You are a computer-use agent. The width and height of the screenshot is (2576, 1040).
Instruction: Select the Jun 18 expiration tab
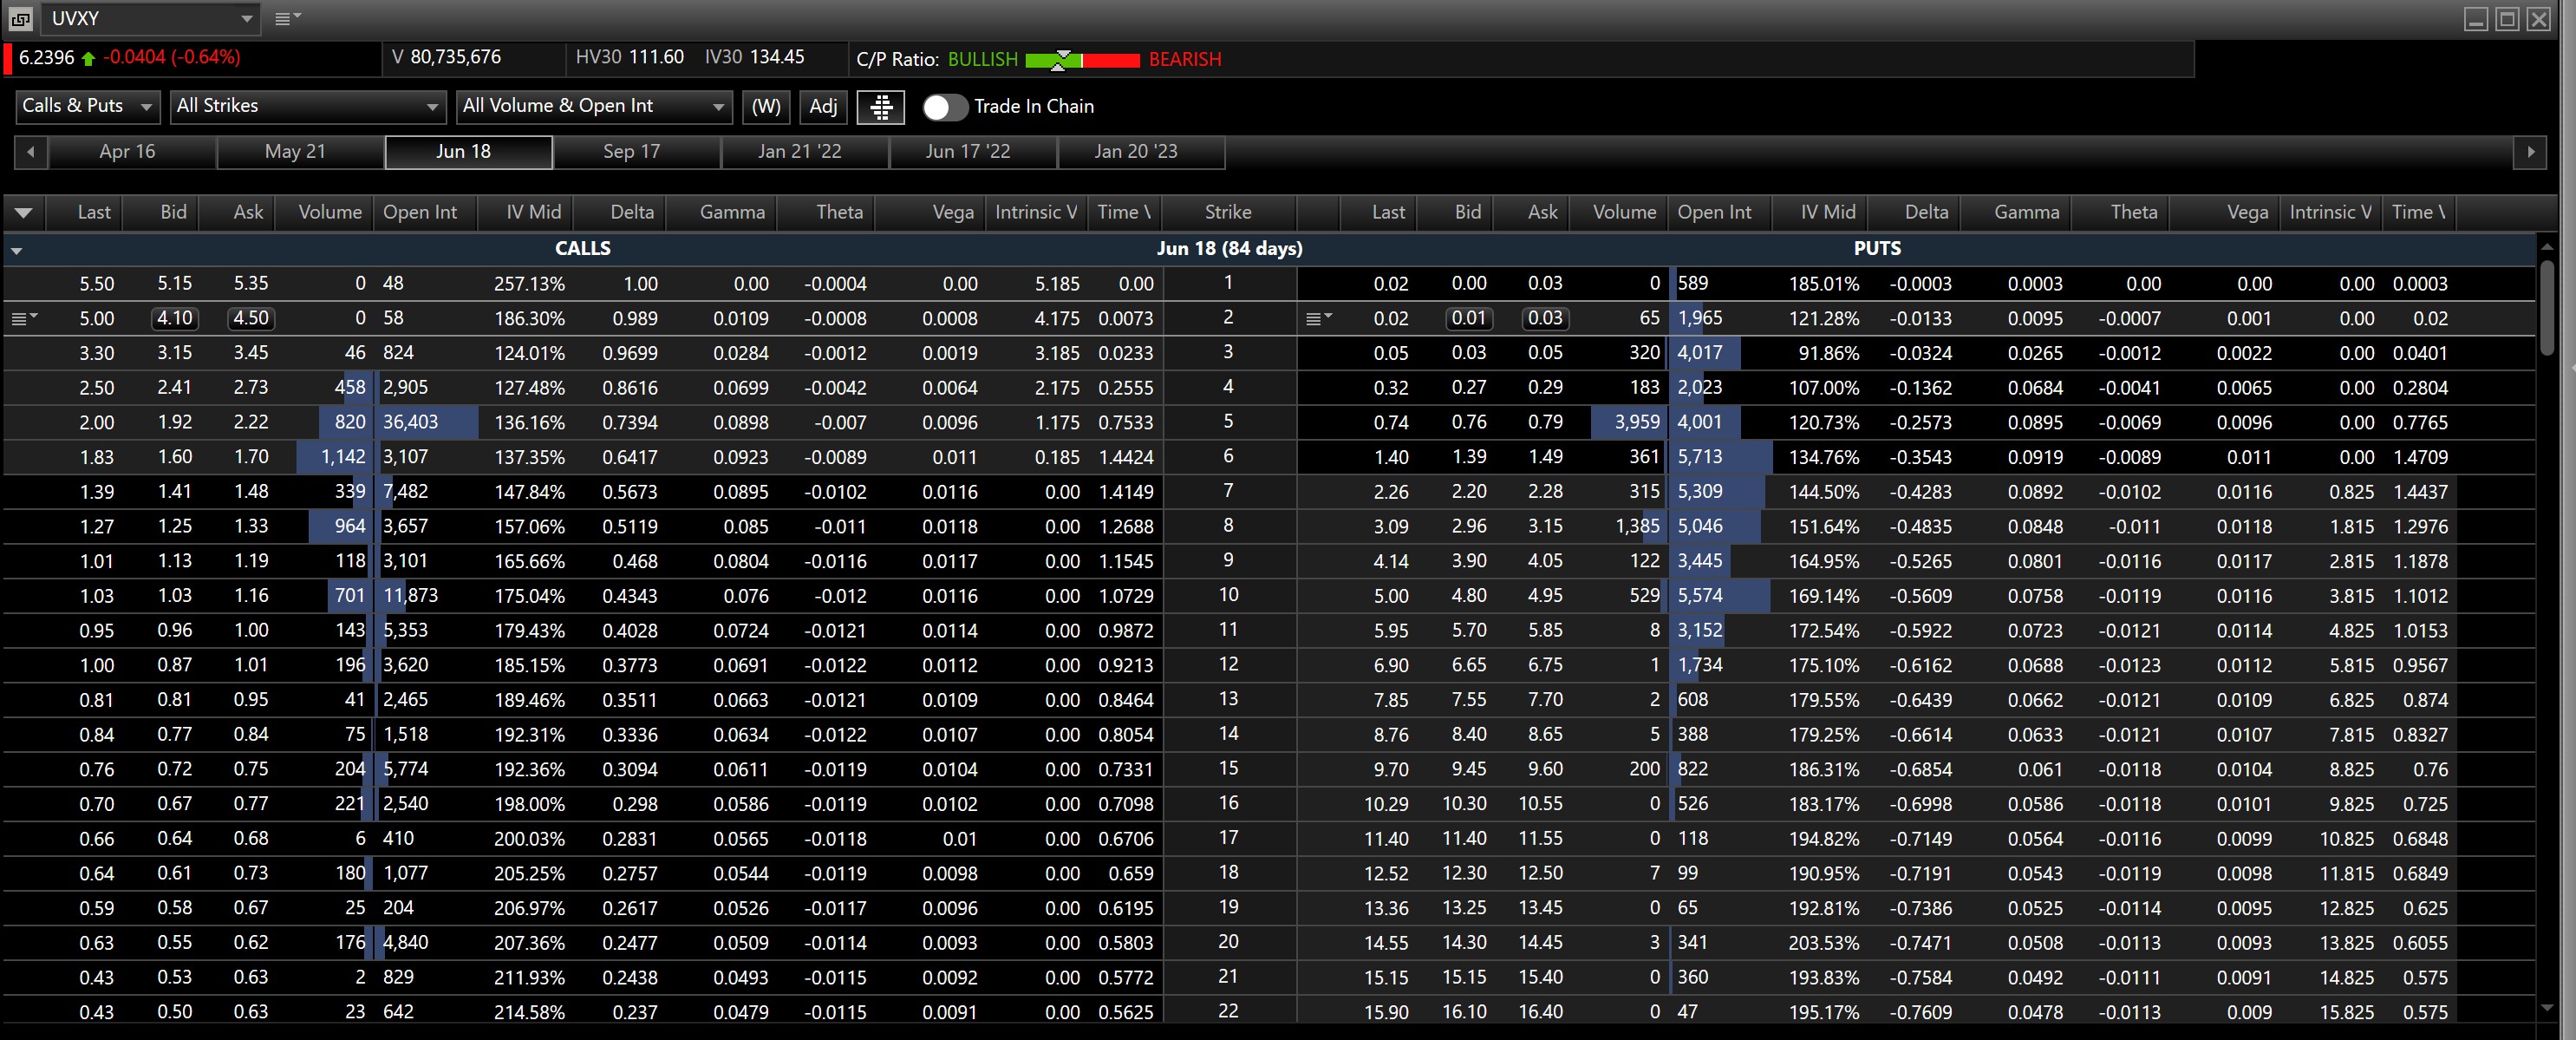pos(468,152)
